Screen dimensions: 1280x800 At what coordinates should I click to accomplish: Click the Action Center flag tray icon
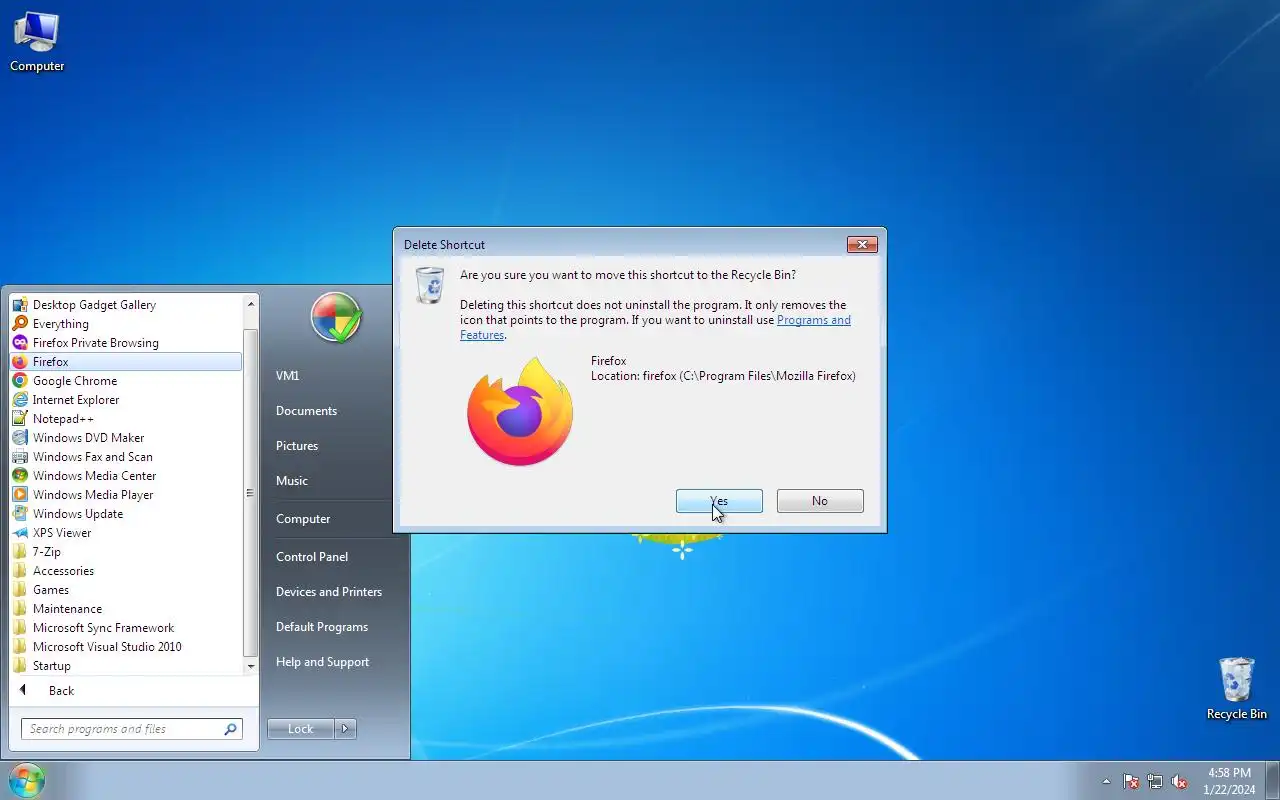point(1131,781)
